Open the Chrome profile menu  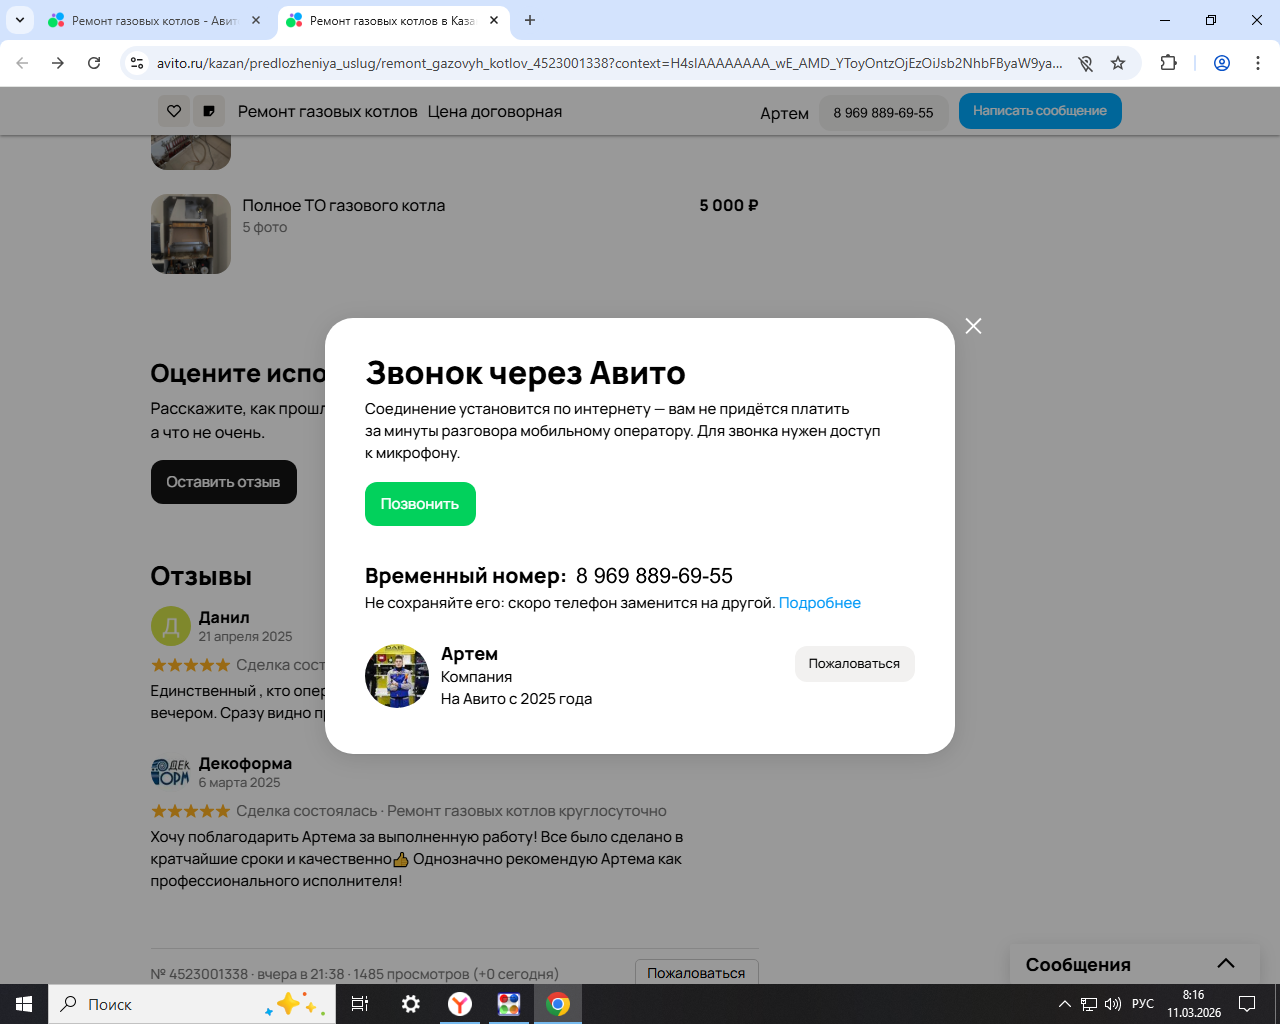click(1222, 63)
